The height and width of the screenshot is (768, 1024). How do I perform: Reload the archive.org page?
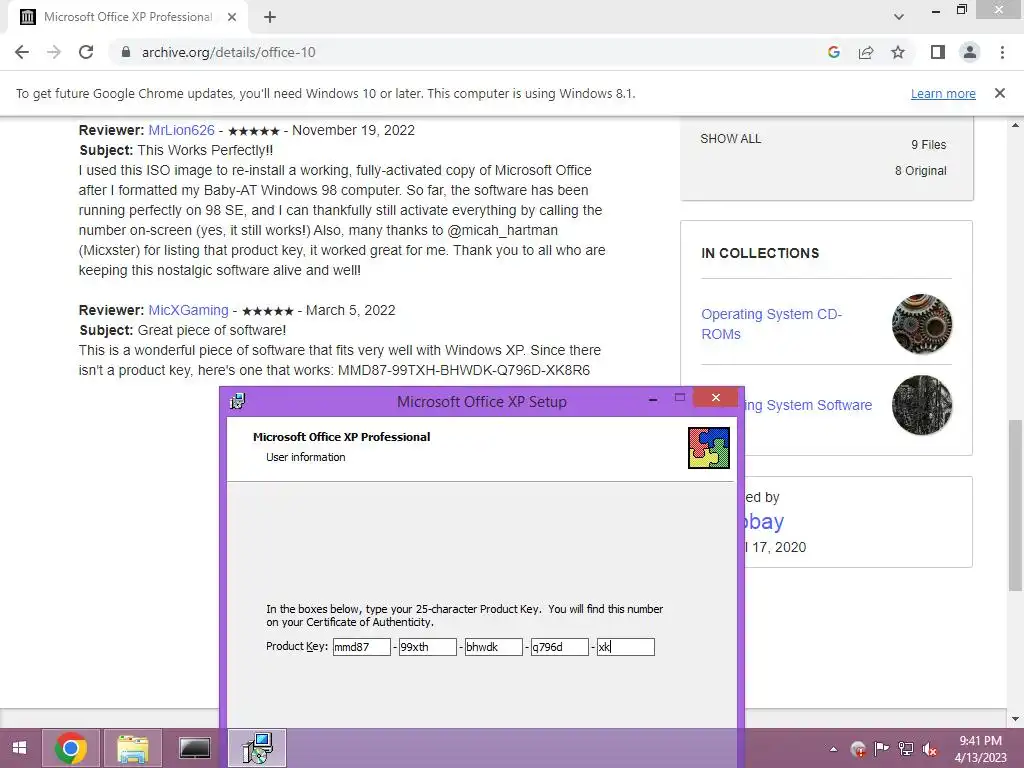click(x=86, y=52)
